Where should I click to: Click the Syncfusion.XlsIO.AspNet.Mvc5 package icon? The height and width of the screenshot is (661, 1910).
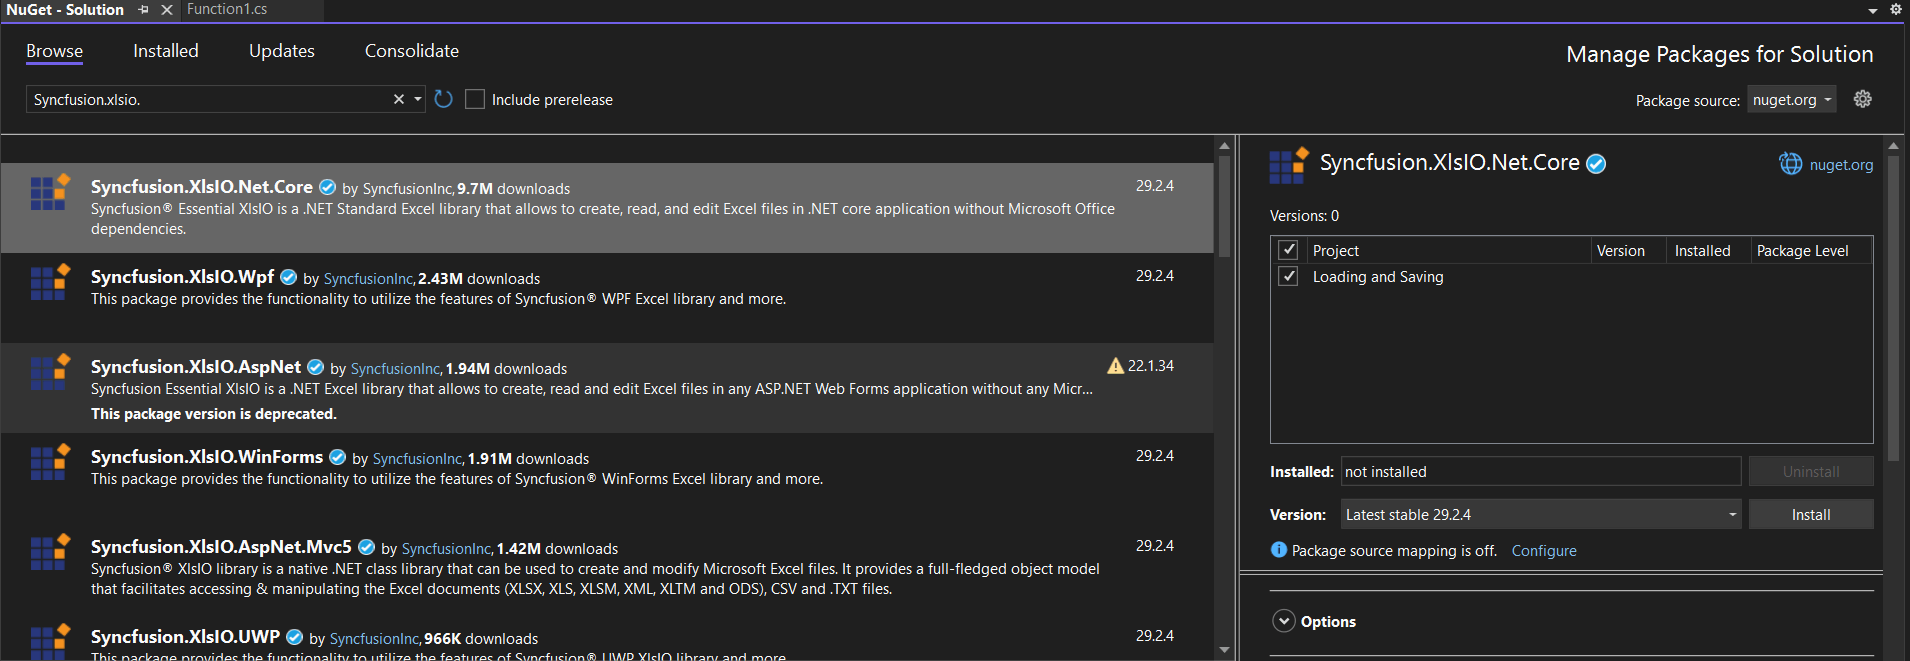point(49,552)
